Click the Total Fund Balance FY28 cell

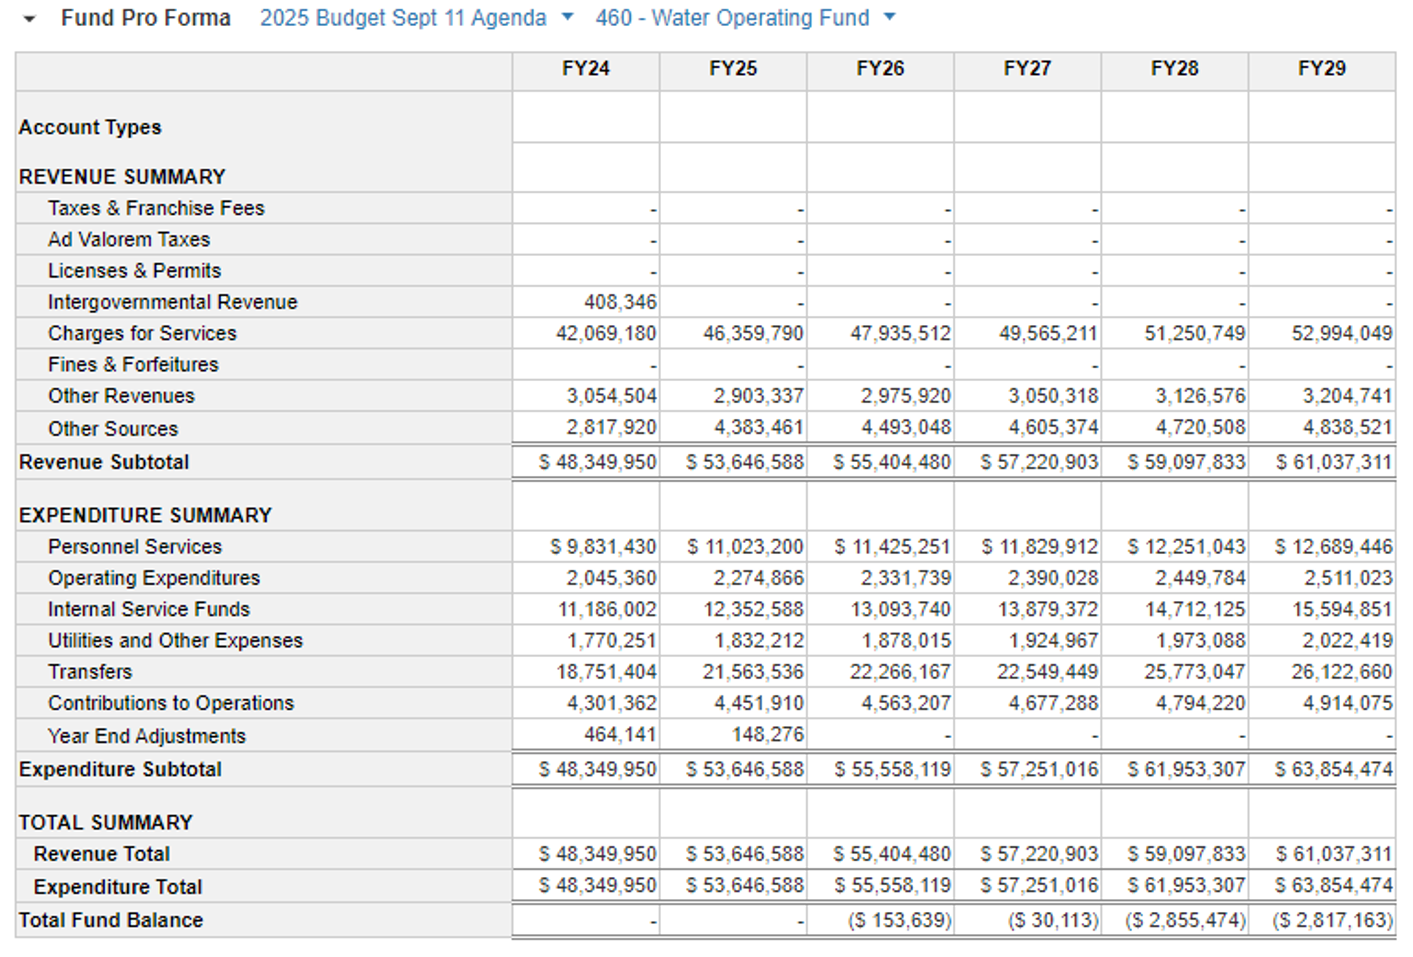1186,920
